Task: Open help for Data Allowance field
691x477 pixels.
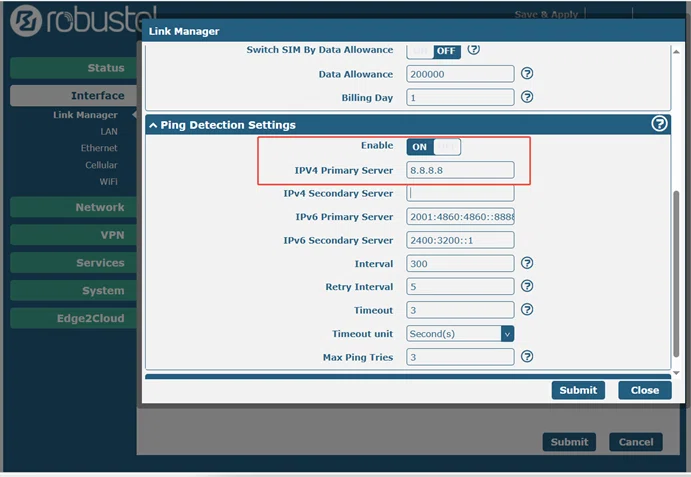Action: point(527,73)
